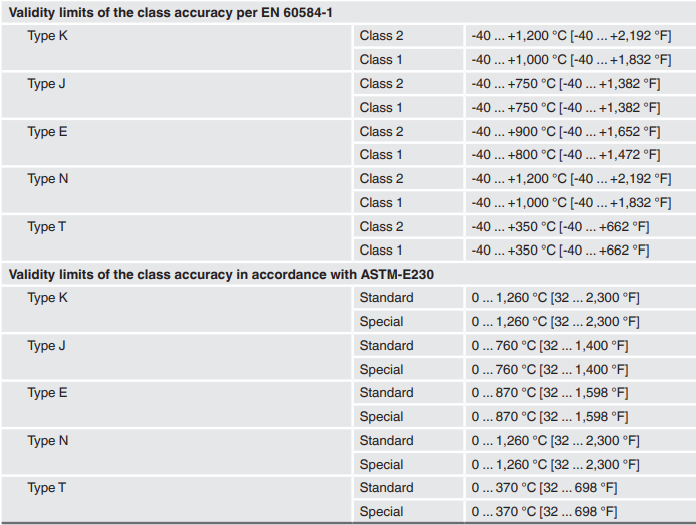Viewport: 696px width, 525px height.
Task: Click Type N label in EN 60584-1 section
Action: pyautogui.click(x=48, y=179)
